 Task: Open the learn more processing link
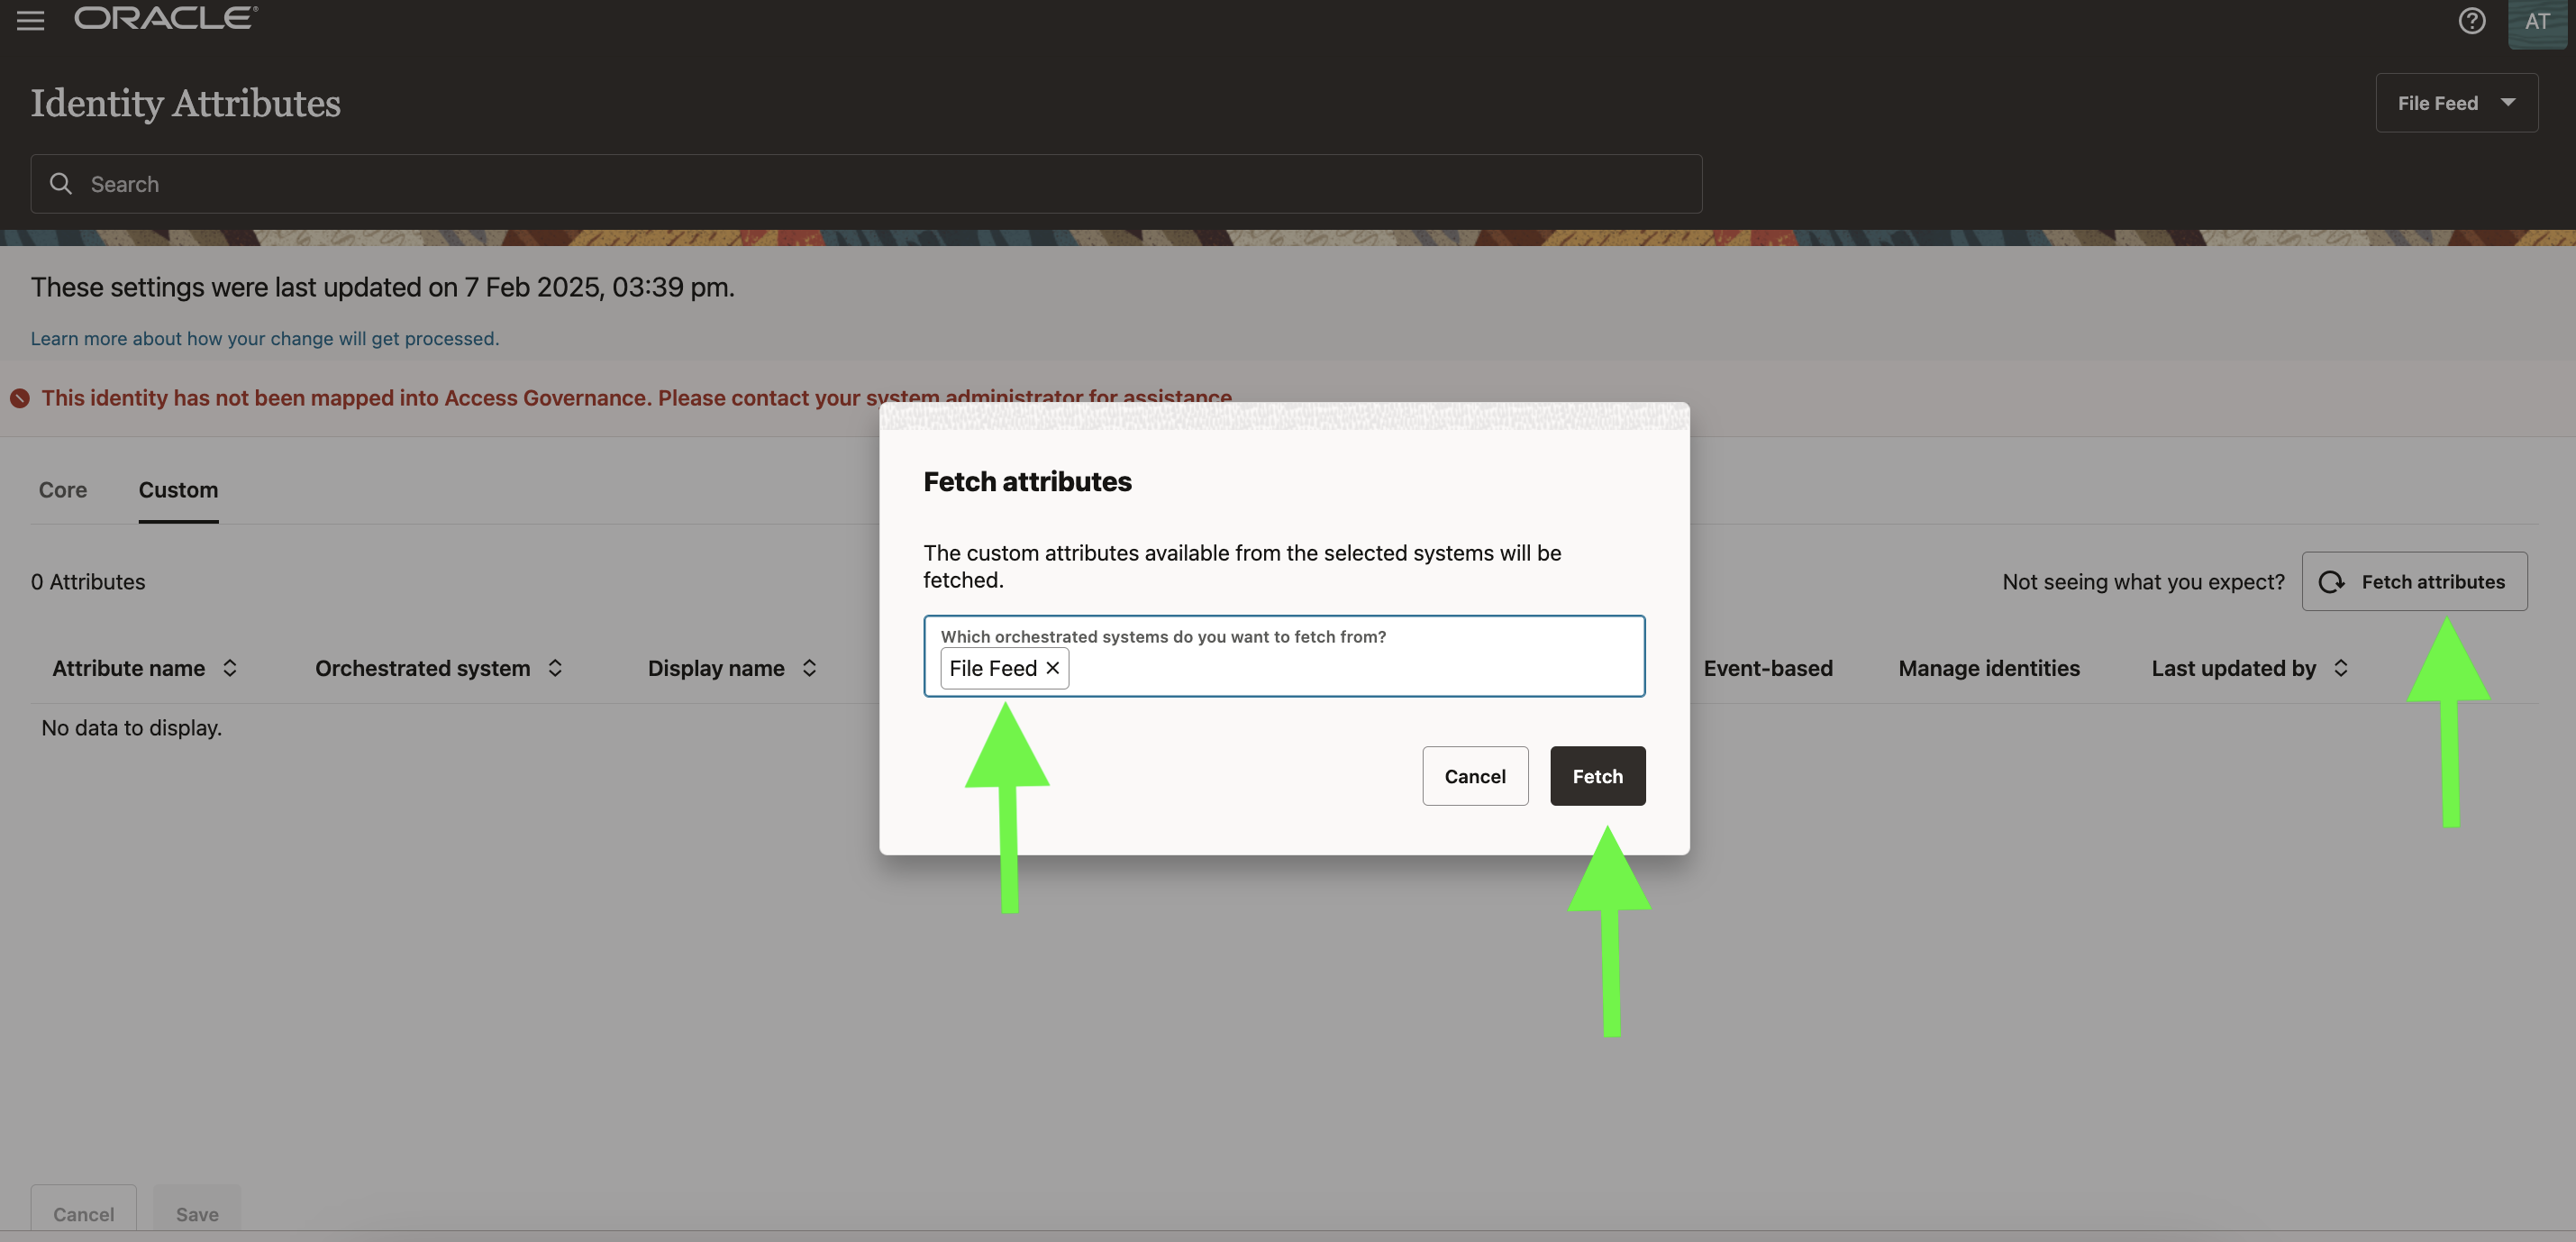click(x=264, y=339)
